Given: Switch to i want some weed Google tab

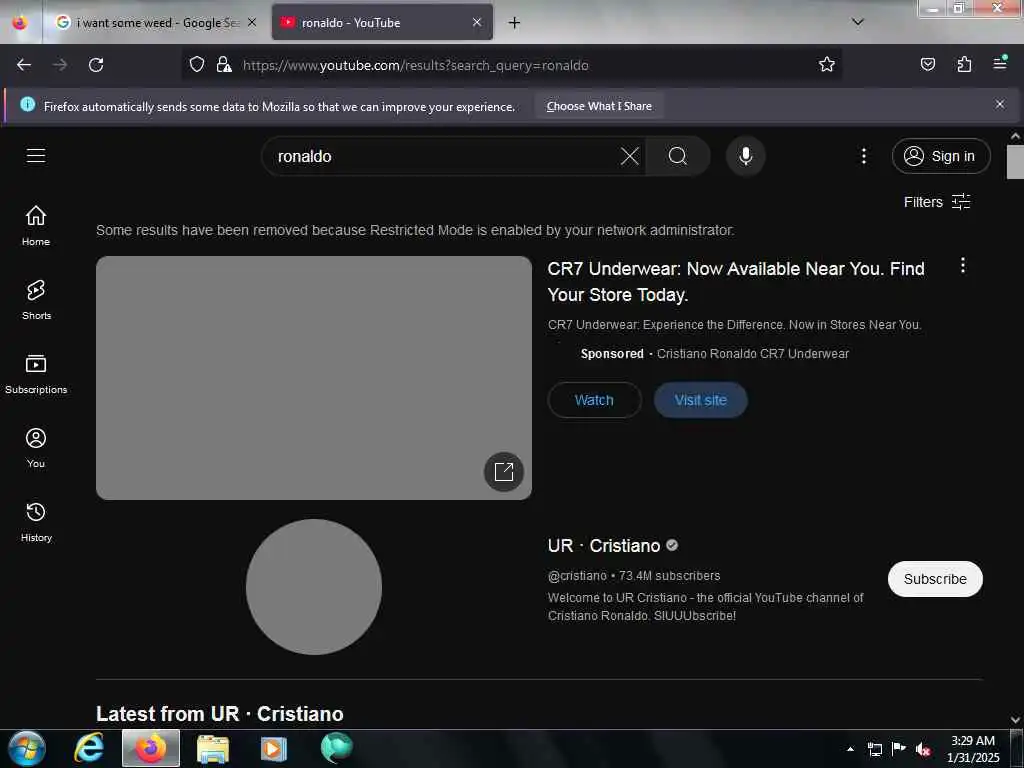Looking at the screenshot, I should pos(155,23).
